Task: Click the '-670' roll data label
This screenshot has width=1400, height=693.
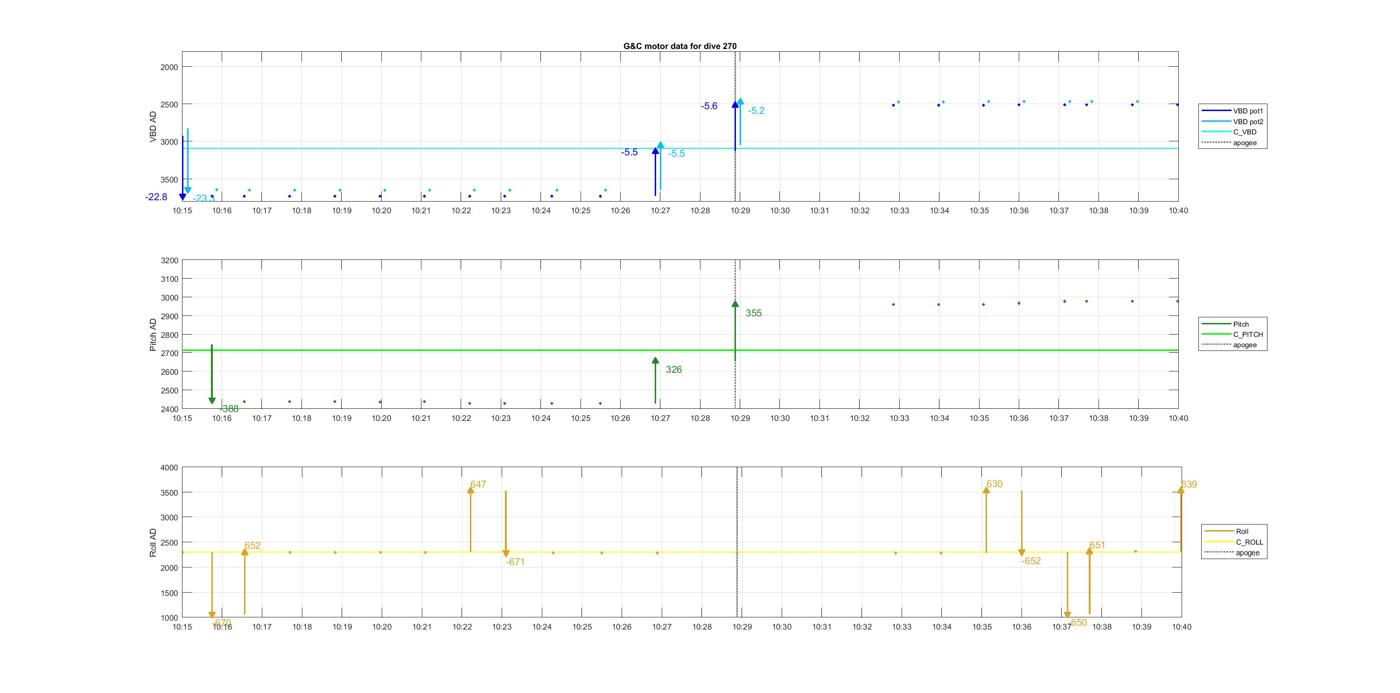Action: click(x=222, y=623)
